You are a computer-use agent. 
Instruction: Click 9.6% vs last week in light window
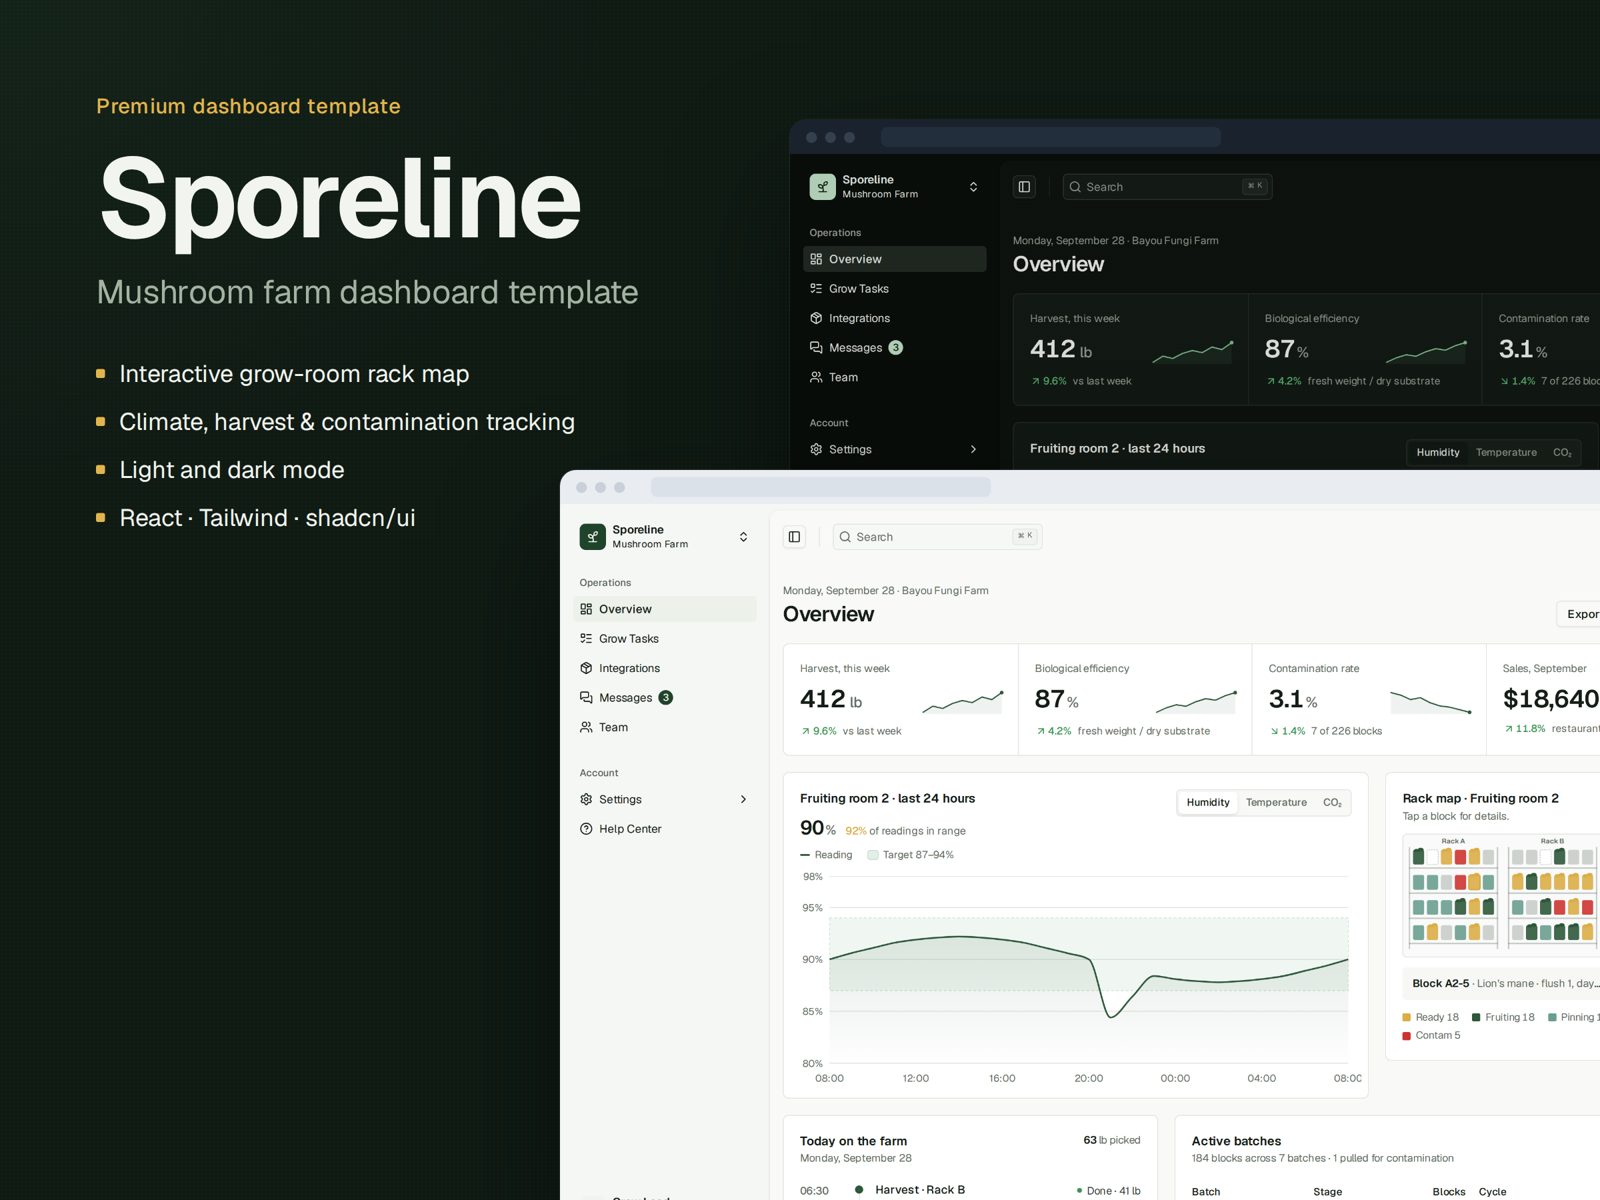851,731
